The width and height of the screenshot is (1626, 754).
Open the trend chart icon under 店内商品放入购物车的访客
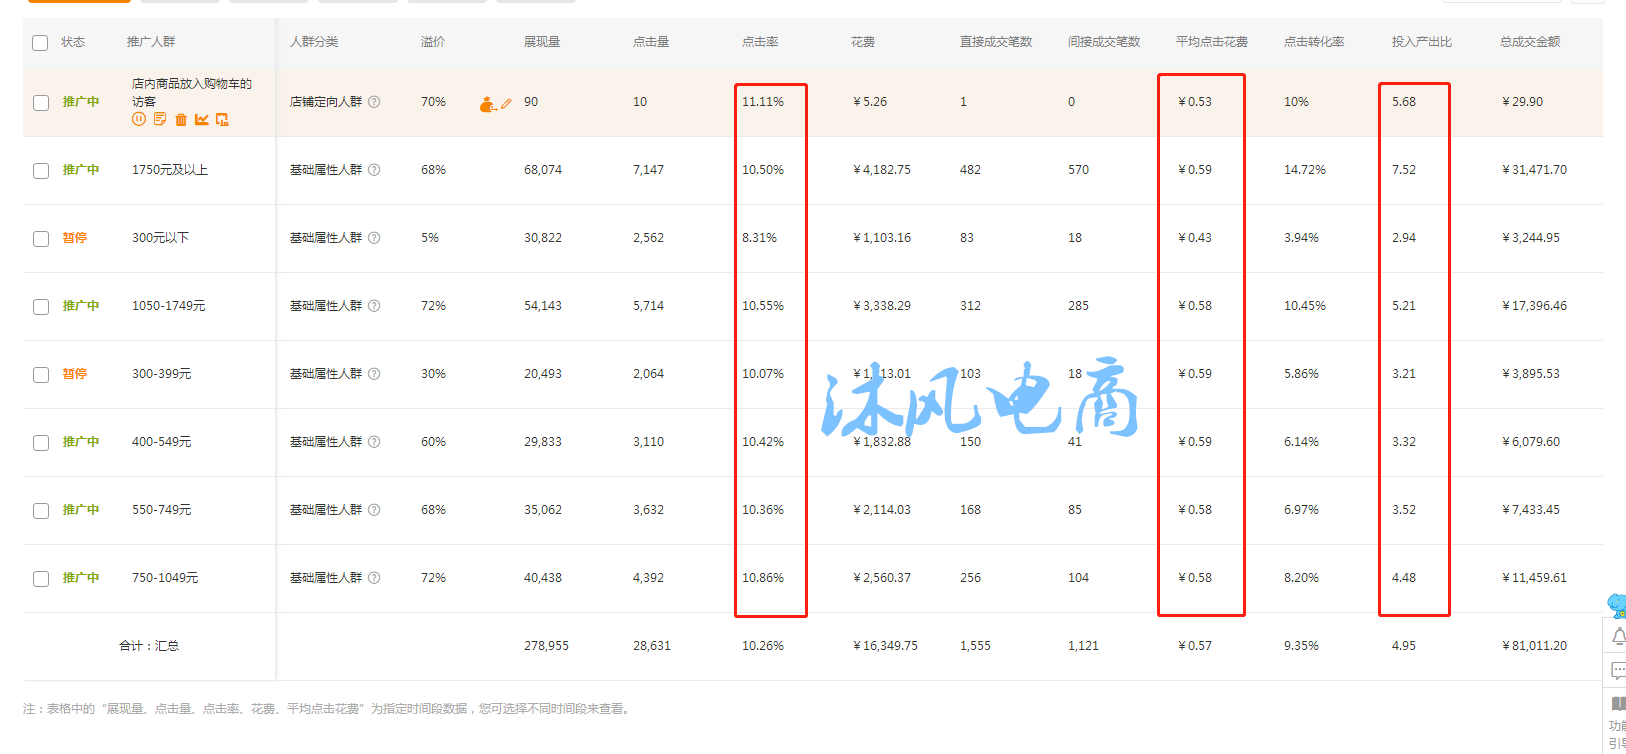tap(202, 119)
